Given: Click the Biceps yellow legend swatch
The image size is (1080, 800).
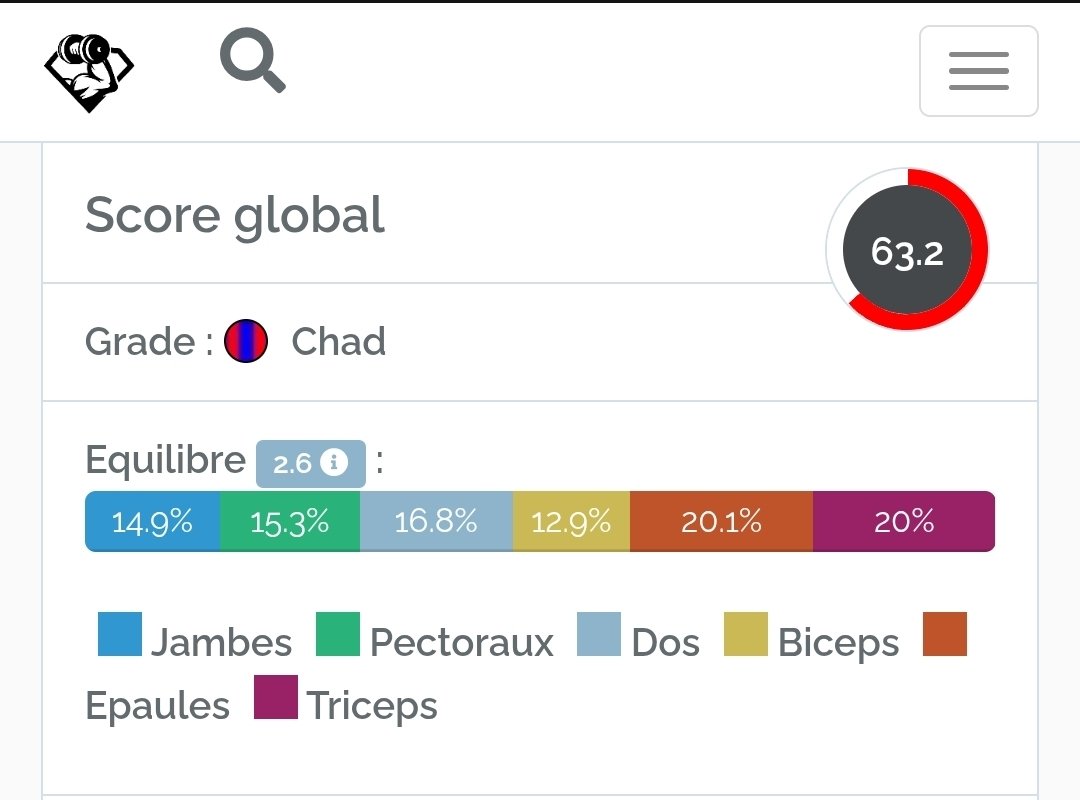Looking at the screenshot, I should click(745, 634).
